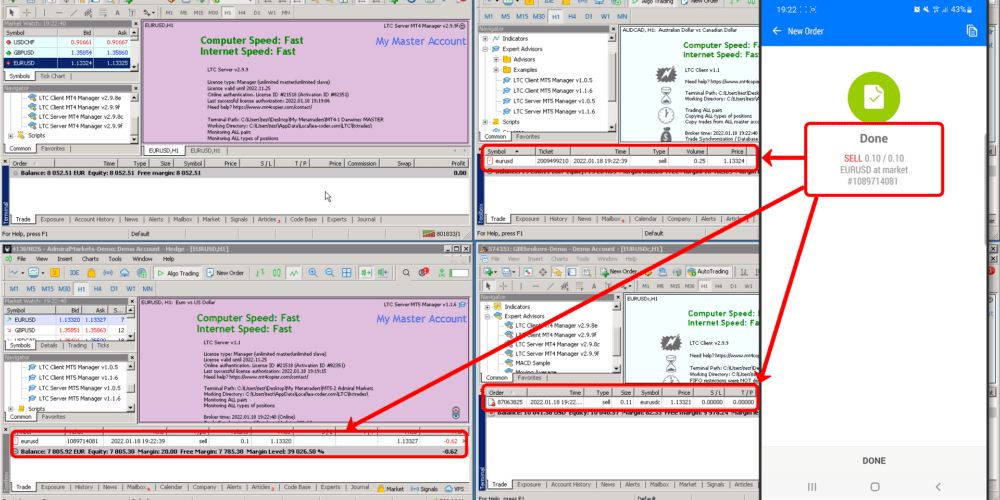1000x500 pixels.
Task: Open the Tools menu in AdmiralMarkets window
Action: tap(115, 260)
